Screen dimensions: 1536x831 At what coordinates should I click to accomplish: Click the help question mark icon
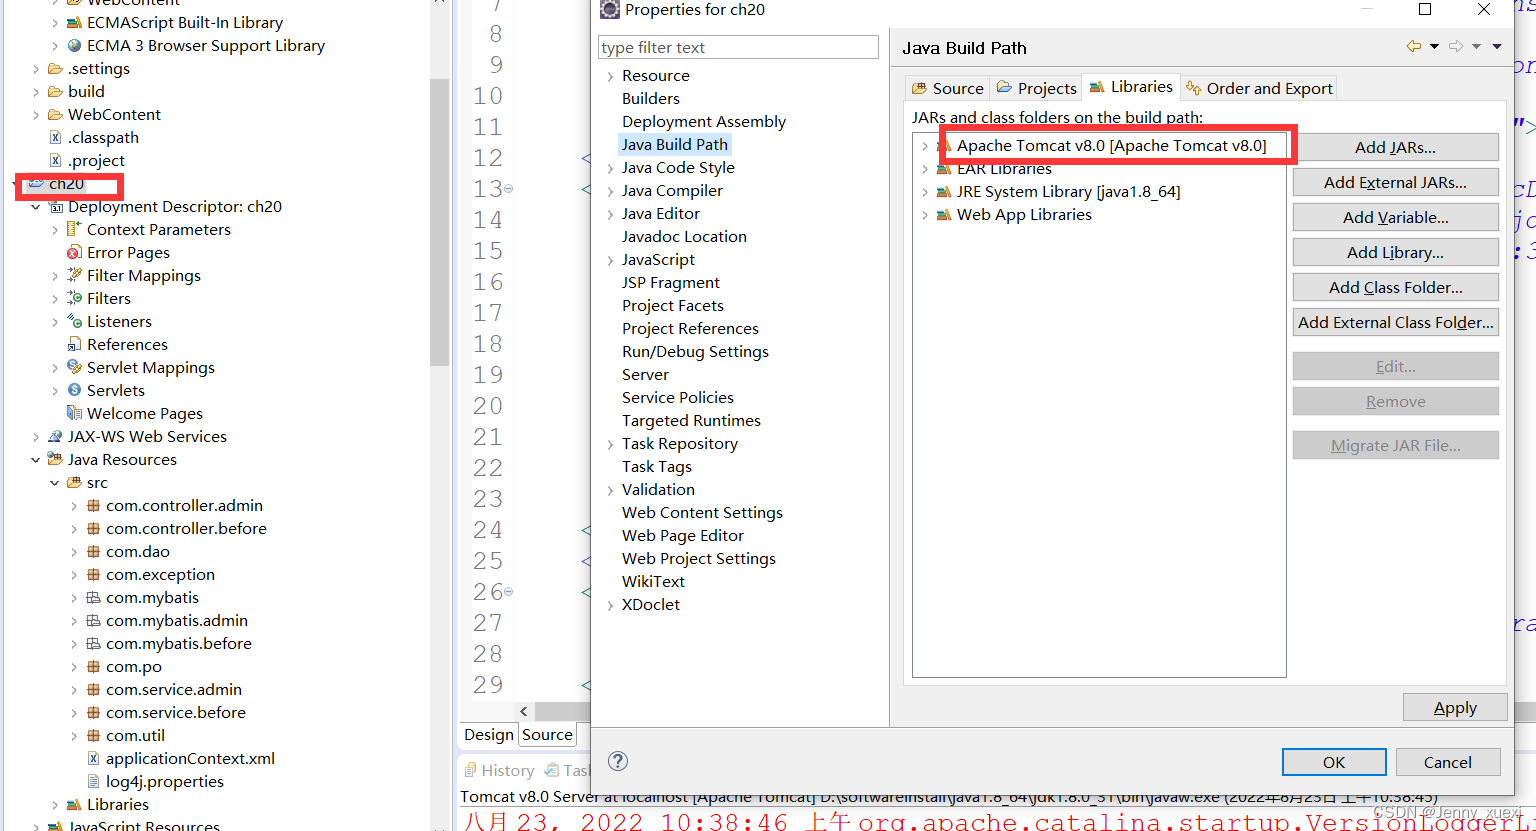pyautogui.click(x=618, y=761)
